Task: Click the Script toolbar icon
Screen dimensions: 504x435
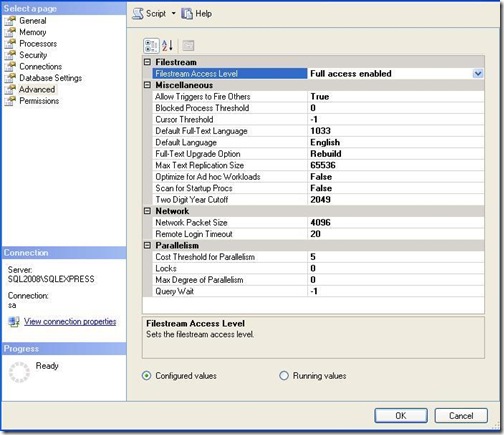Action: tap(138, 14)
